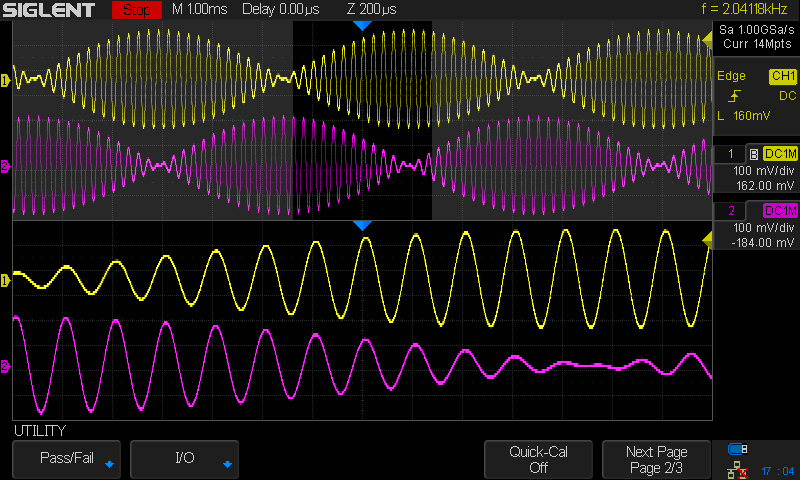Click the bandwidth limit B icon for channel 1

click(753, 154)
